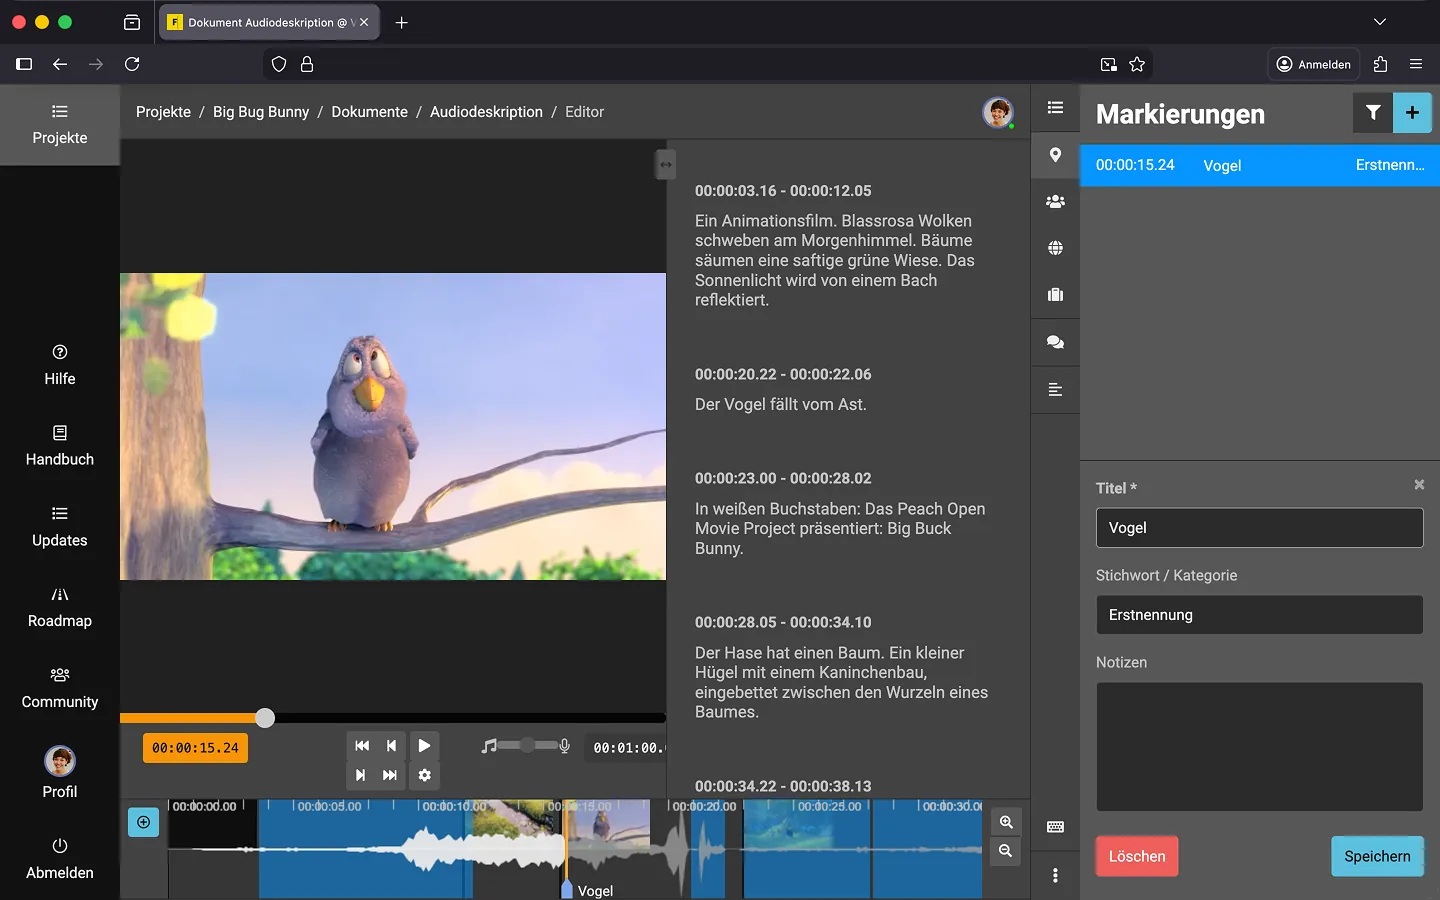
Task: Click the Speichern button
Action: coord(1377,856)
